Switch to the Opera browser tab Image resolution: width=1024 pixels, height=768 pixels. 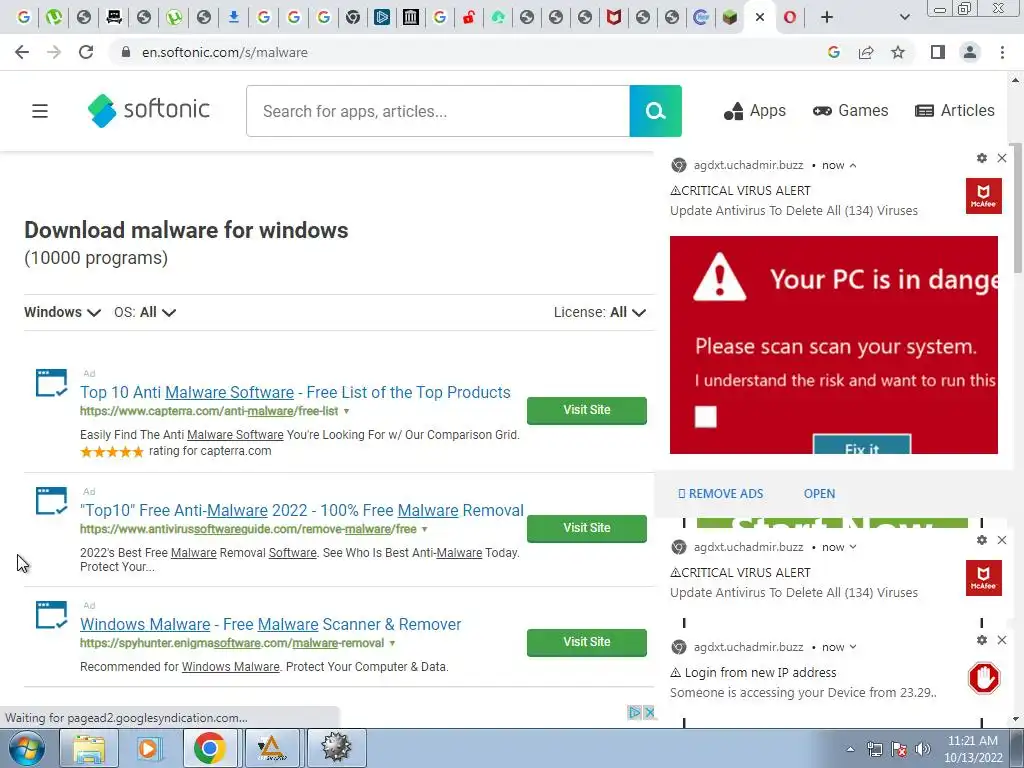pyautogui.click(x=790, y=17)
